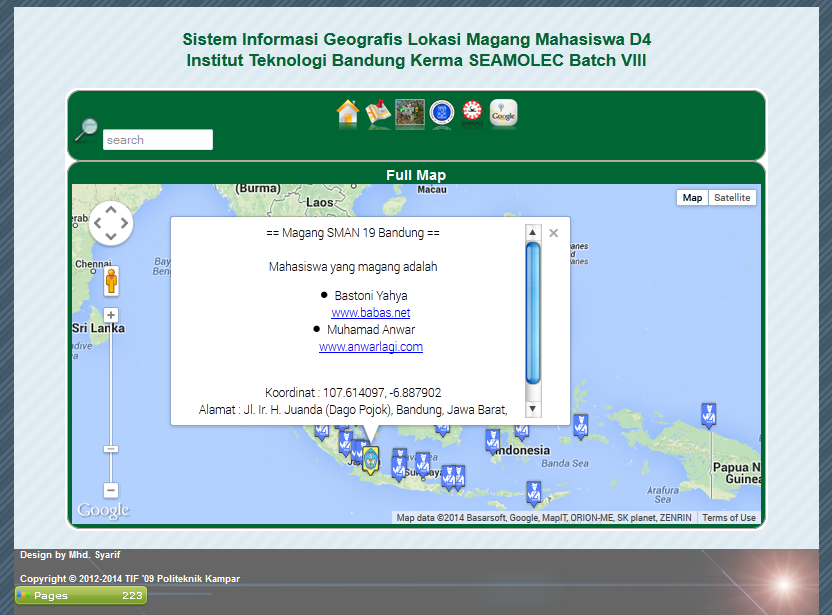The height and width of the screenshot is (615, 832).
Task: Close the SMAN 19 Bandung info window
Action: [553, 232]
